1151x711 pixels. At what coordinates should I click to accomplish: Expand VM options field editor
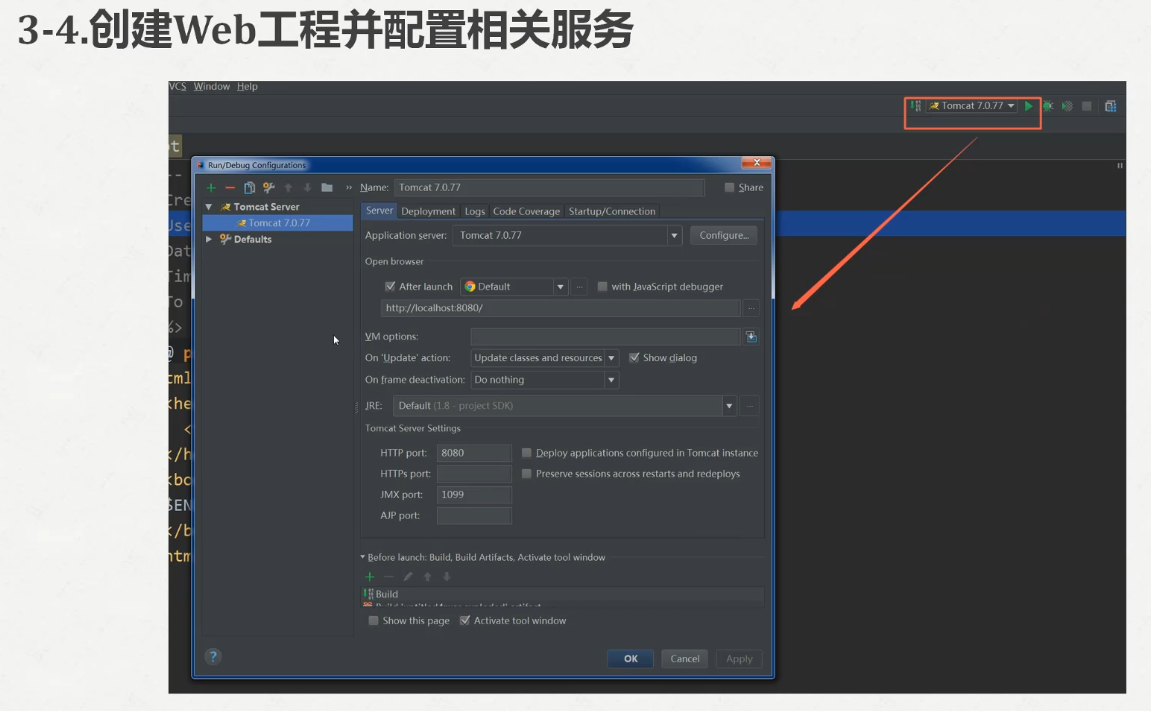751,337
